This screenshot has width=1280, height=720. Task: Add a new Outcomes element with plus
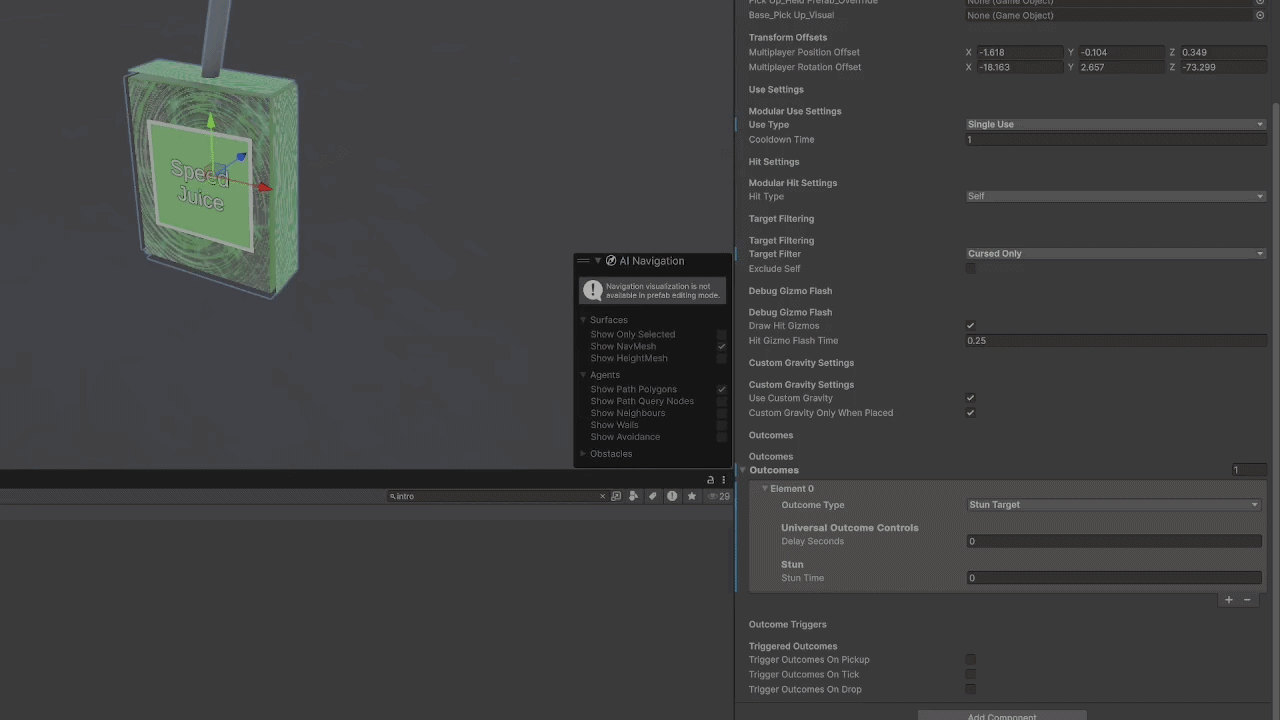(1229, 600)
